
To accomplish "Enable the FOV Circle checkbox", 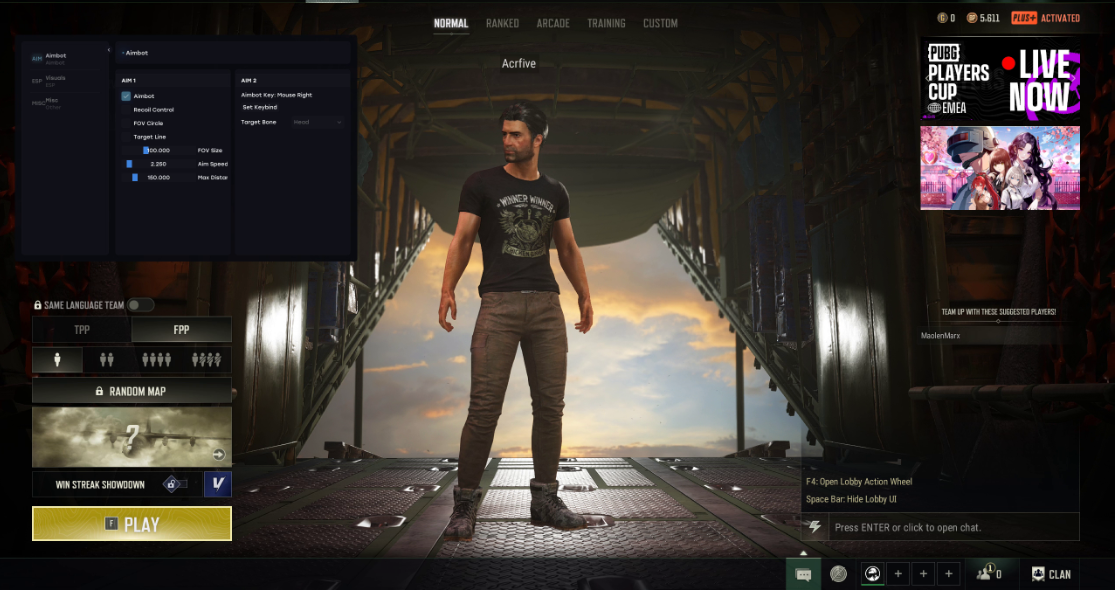I will tap(126, 123).
